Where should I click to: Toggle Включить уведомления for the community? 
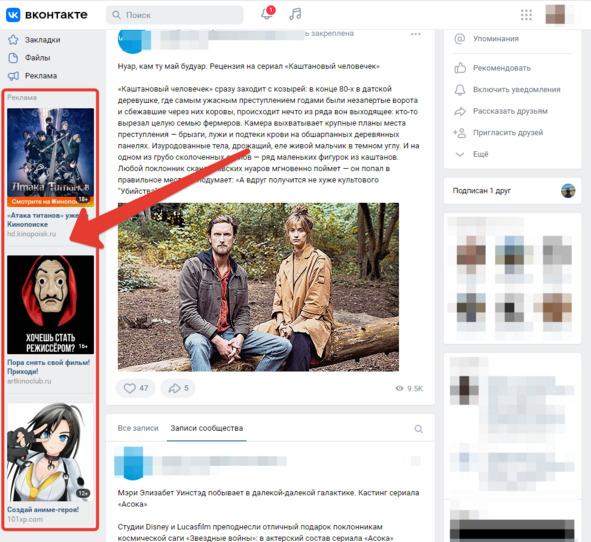[507, 90]
